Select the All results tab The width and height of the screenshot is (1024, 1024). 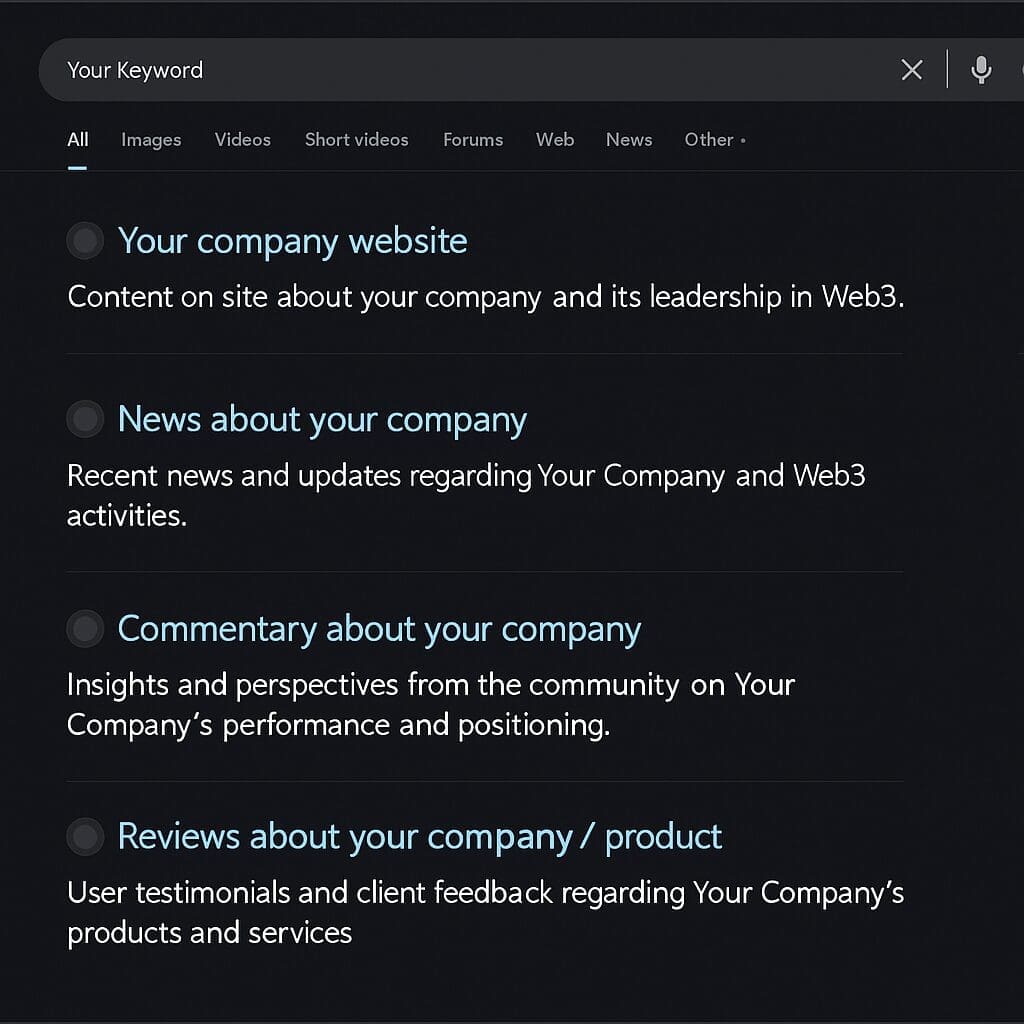[x=78, y=140]
